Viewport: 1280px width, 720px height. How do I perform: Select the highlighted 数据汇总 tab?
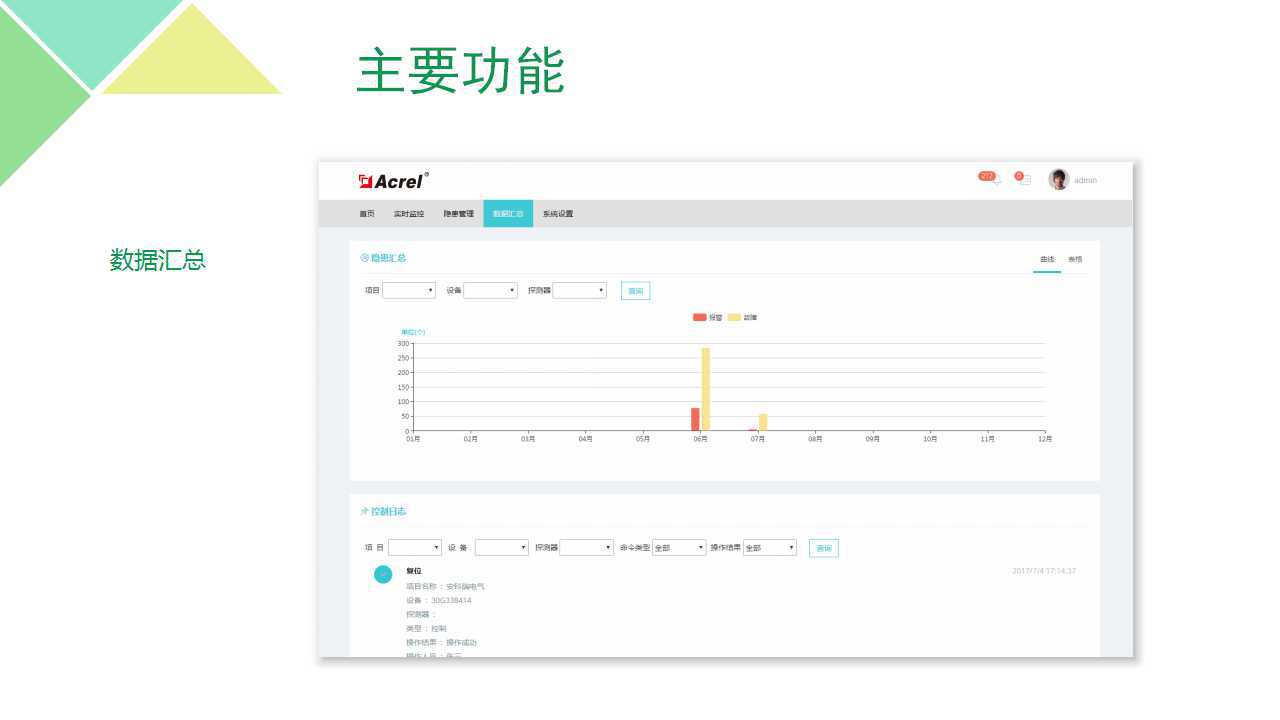[x=508, y=214]
